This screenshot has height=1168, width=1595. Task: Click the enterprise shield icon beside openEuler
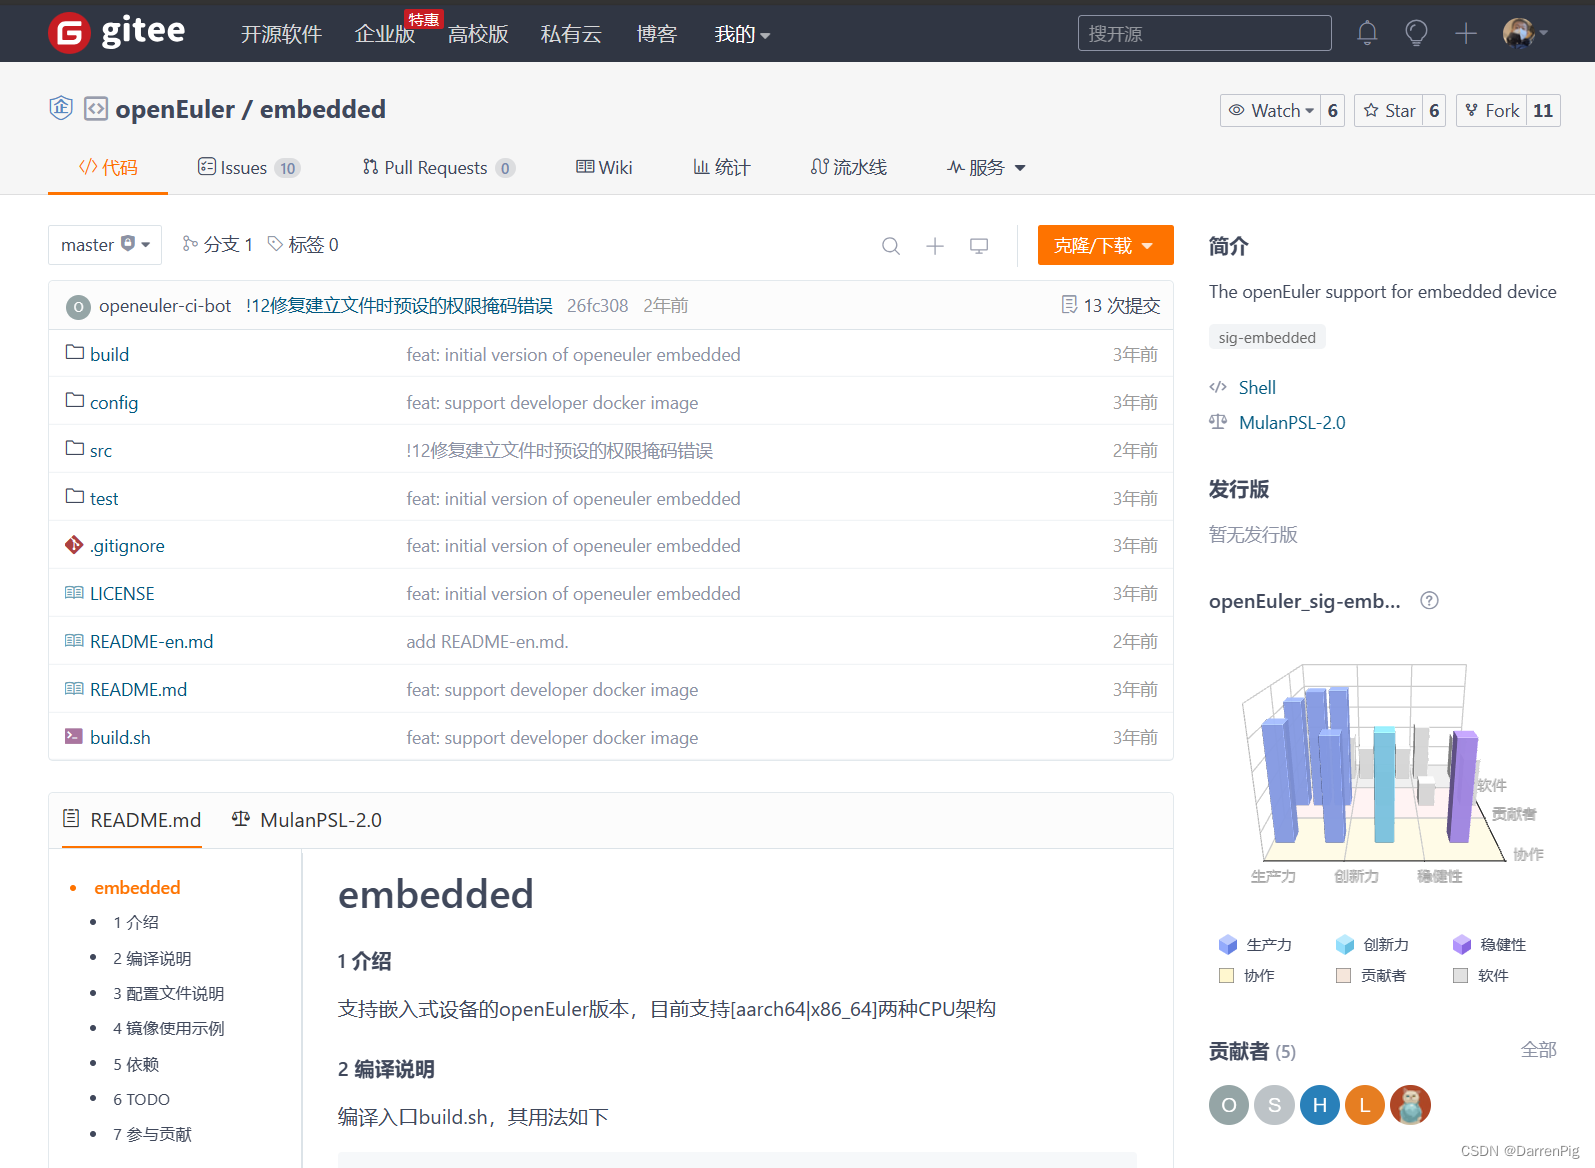coord(61,108)
